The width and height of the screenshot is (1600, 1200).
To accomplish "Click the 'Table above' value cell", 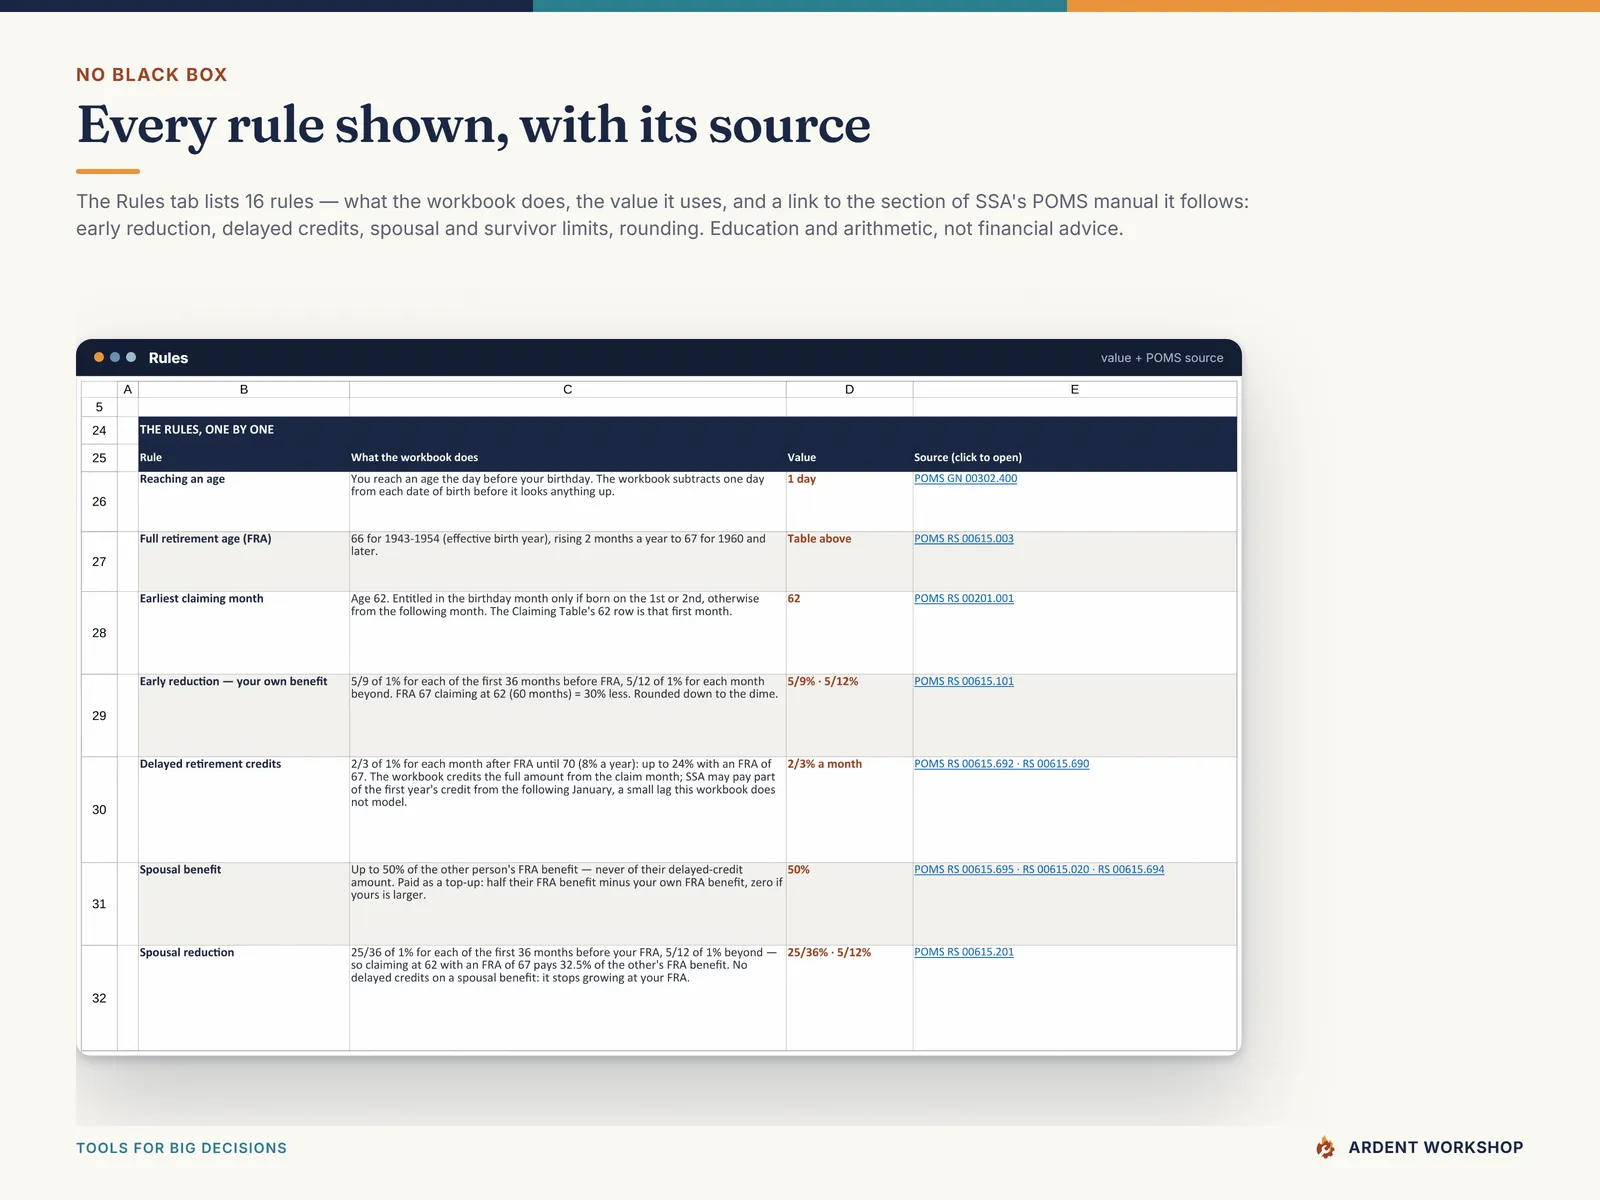I will [x=849, y=562].
